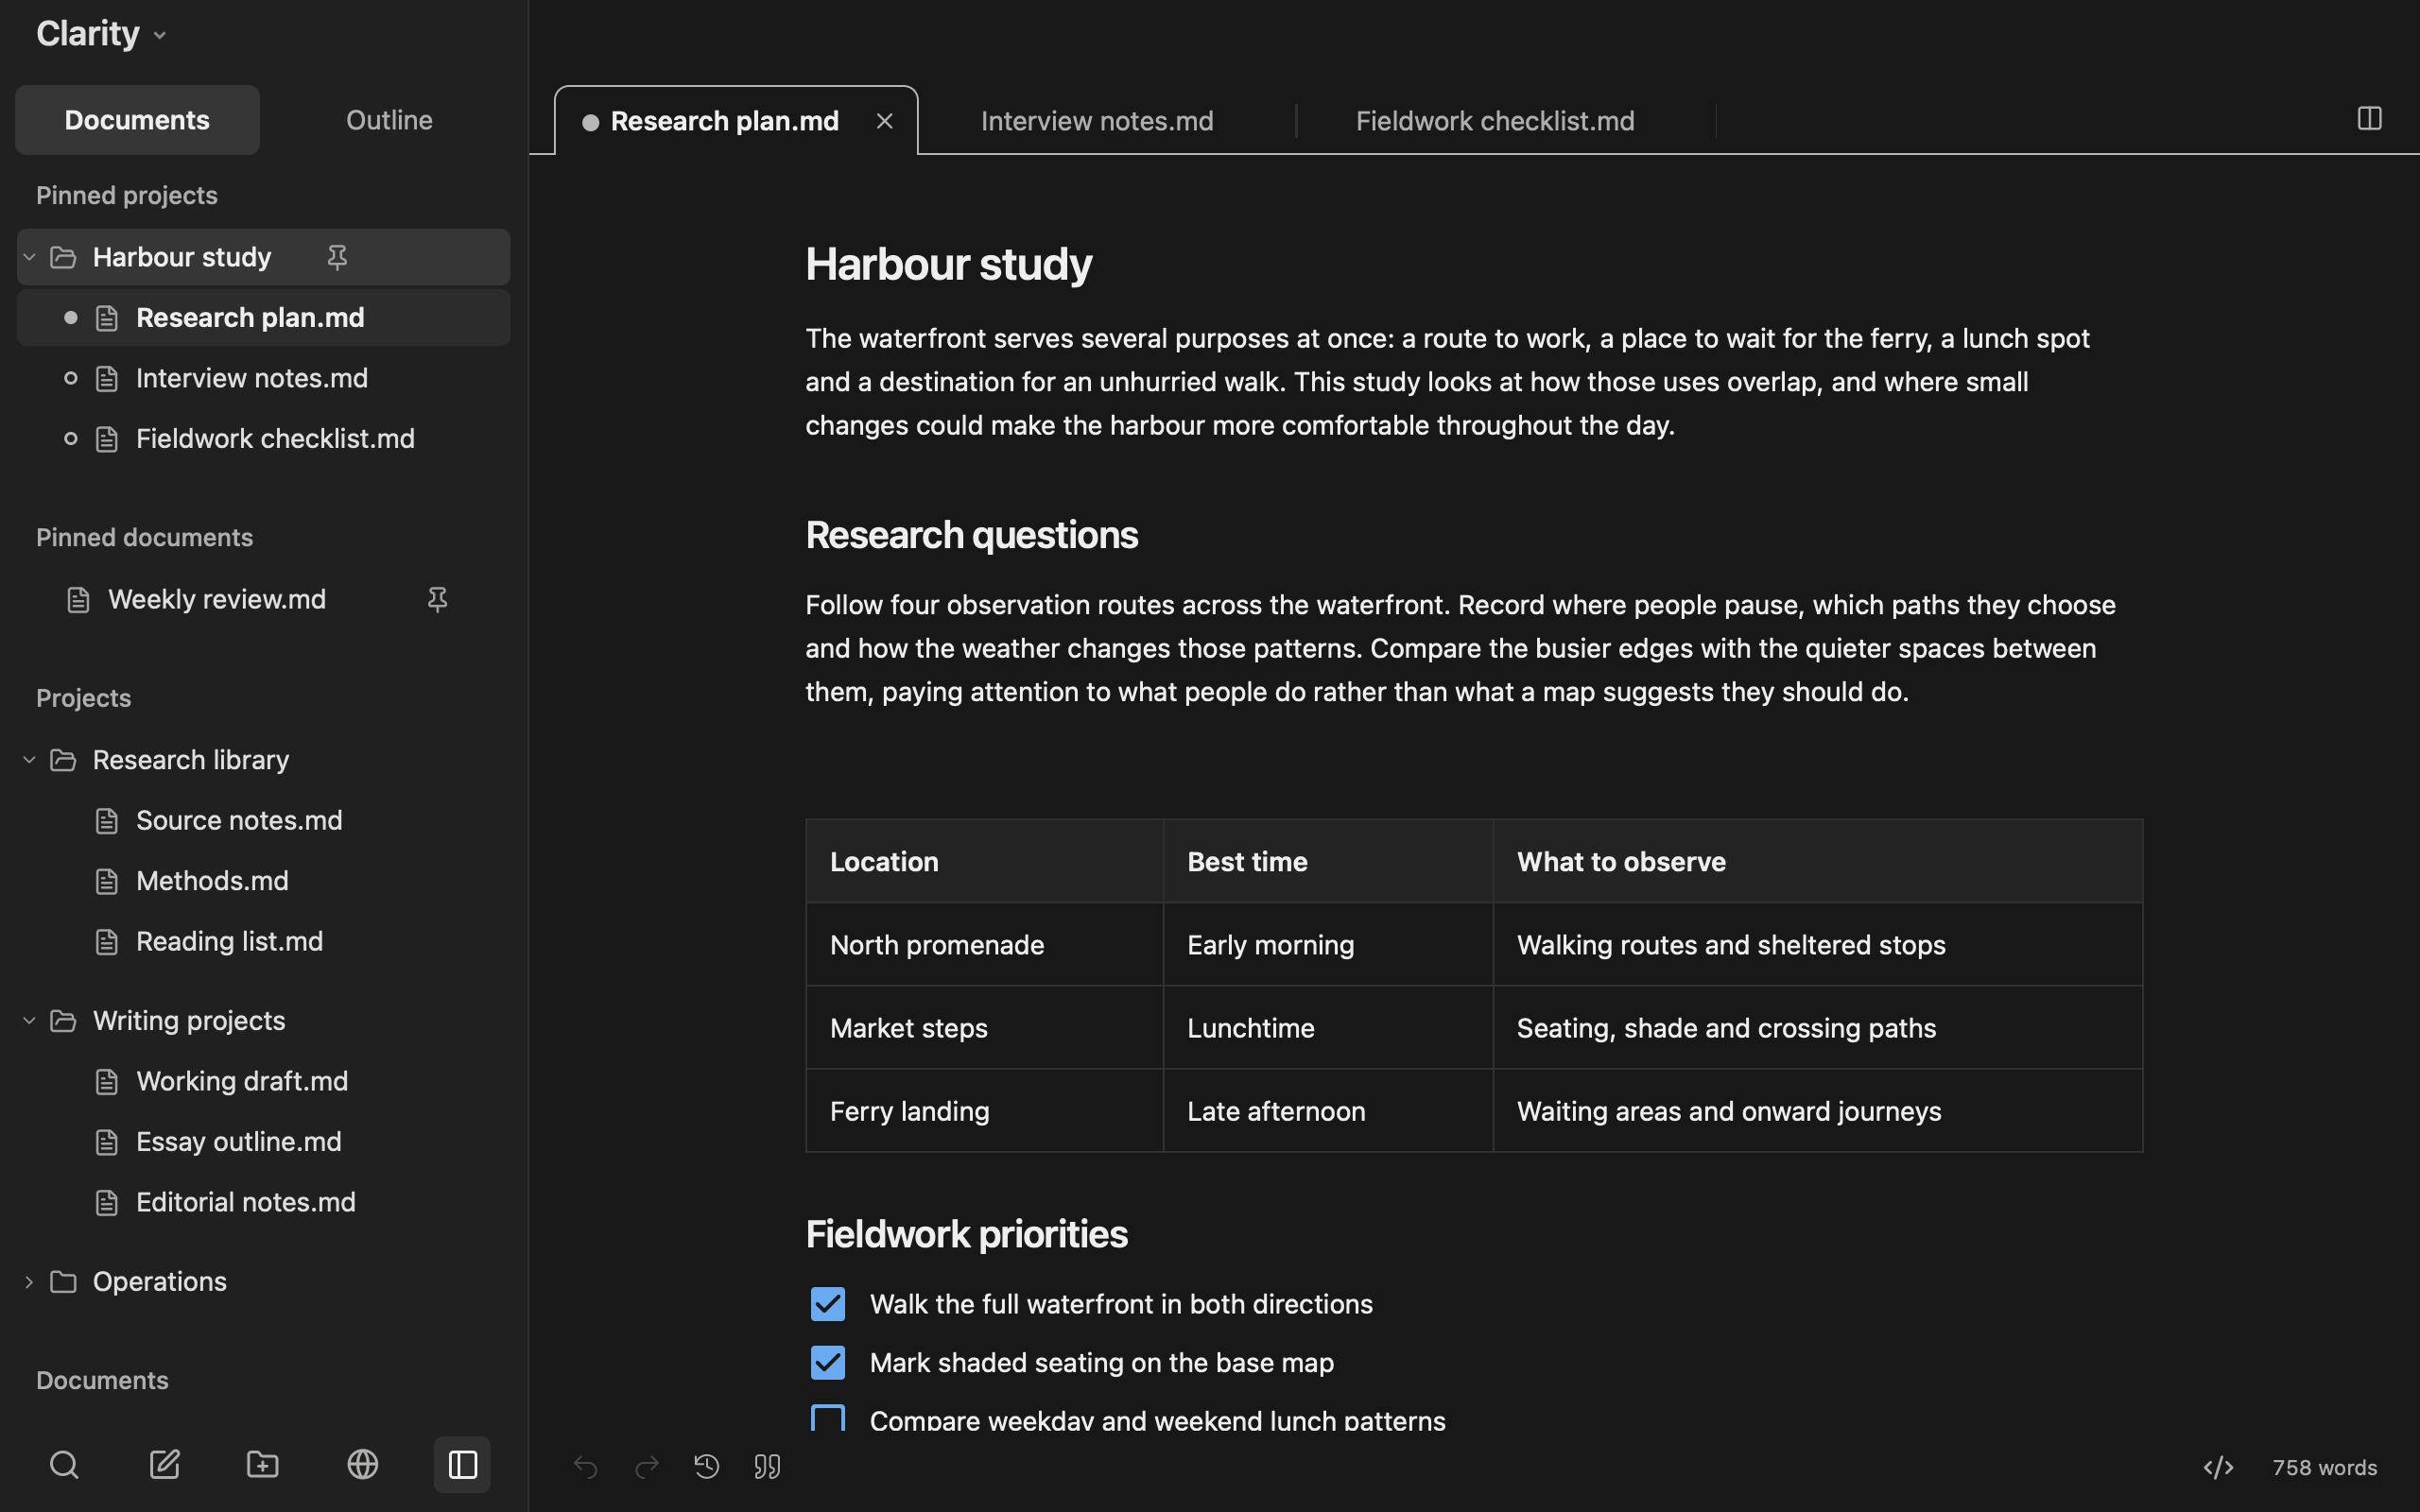Toggle the sidebar panel button
This screenshot has height=1512, width=2420.
pos(462,1465)
